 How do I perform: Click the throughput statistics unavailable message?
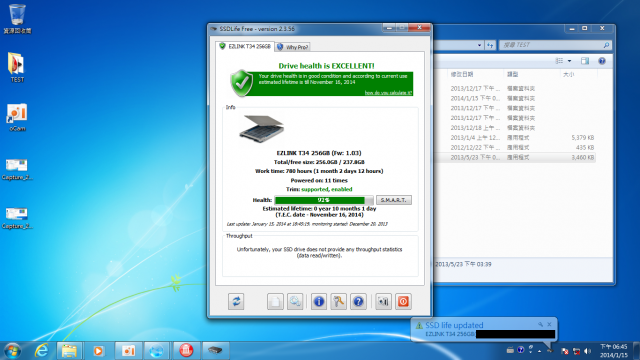(x=319, y=252)
